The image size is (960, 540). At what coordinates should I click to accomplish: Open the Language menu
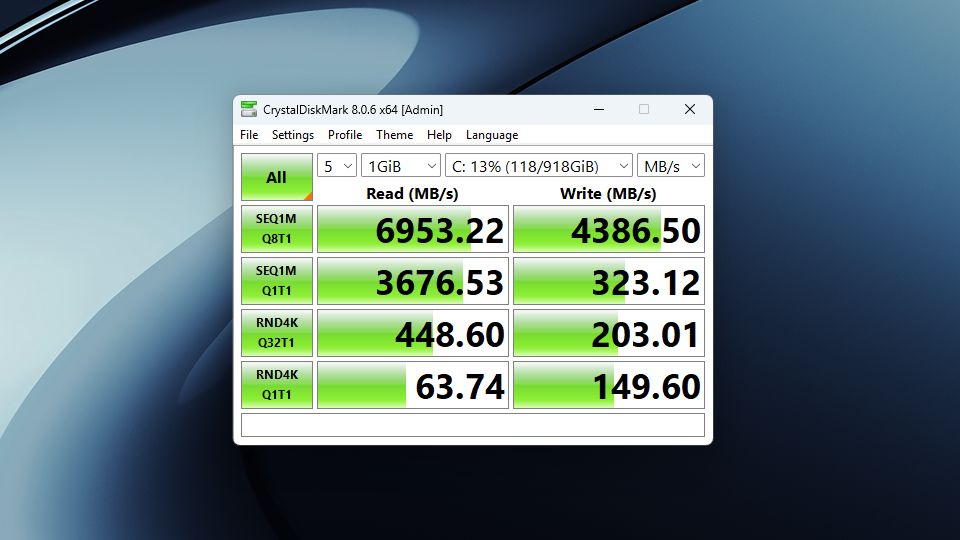coord(492,135)
